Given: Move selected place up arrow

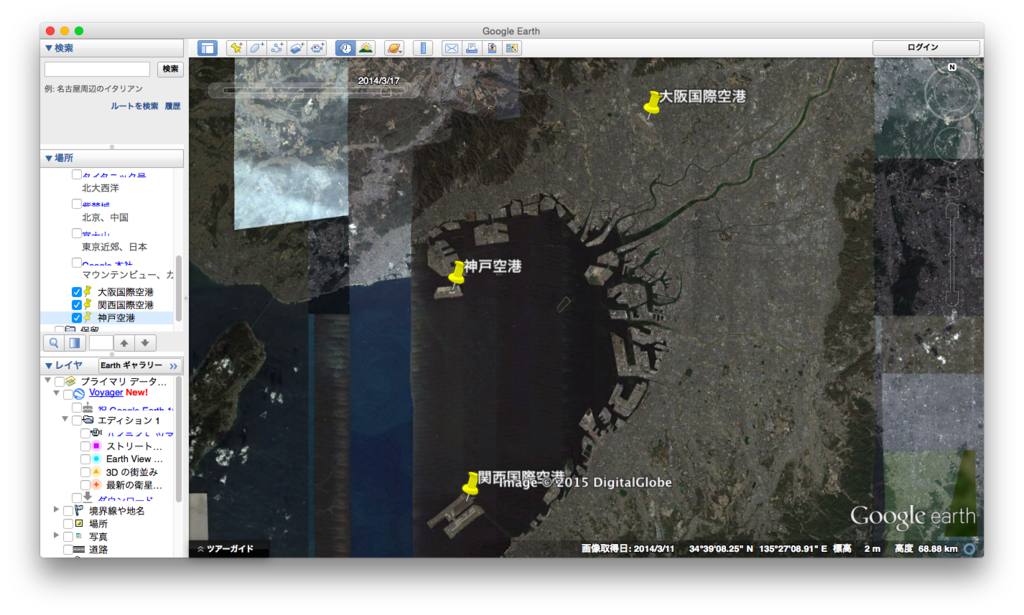Looking at the screenshot, I should tap(124, 343).
